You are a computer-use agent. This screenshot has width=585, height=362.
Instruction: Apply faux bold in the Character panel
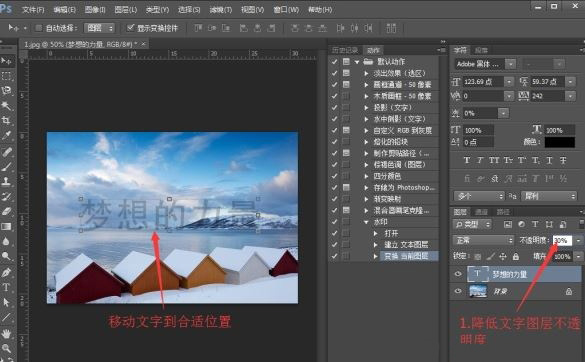pyautogui.click(x=466, y=160)
